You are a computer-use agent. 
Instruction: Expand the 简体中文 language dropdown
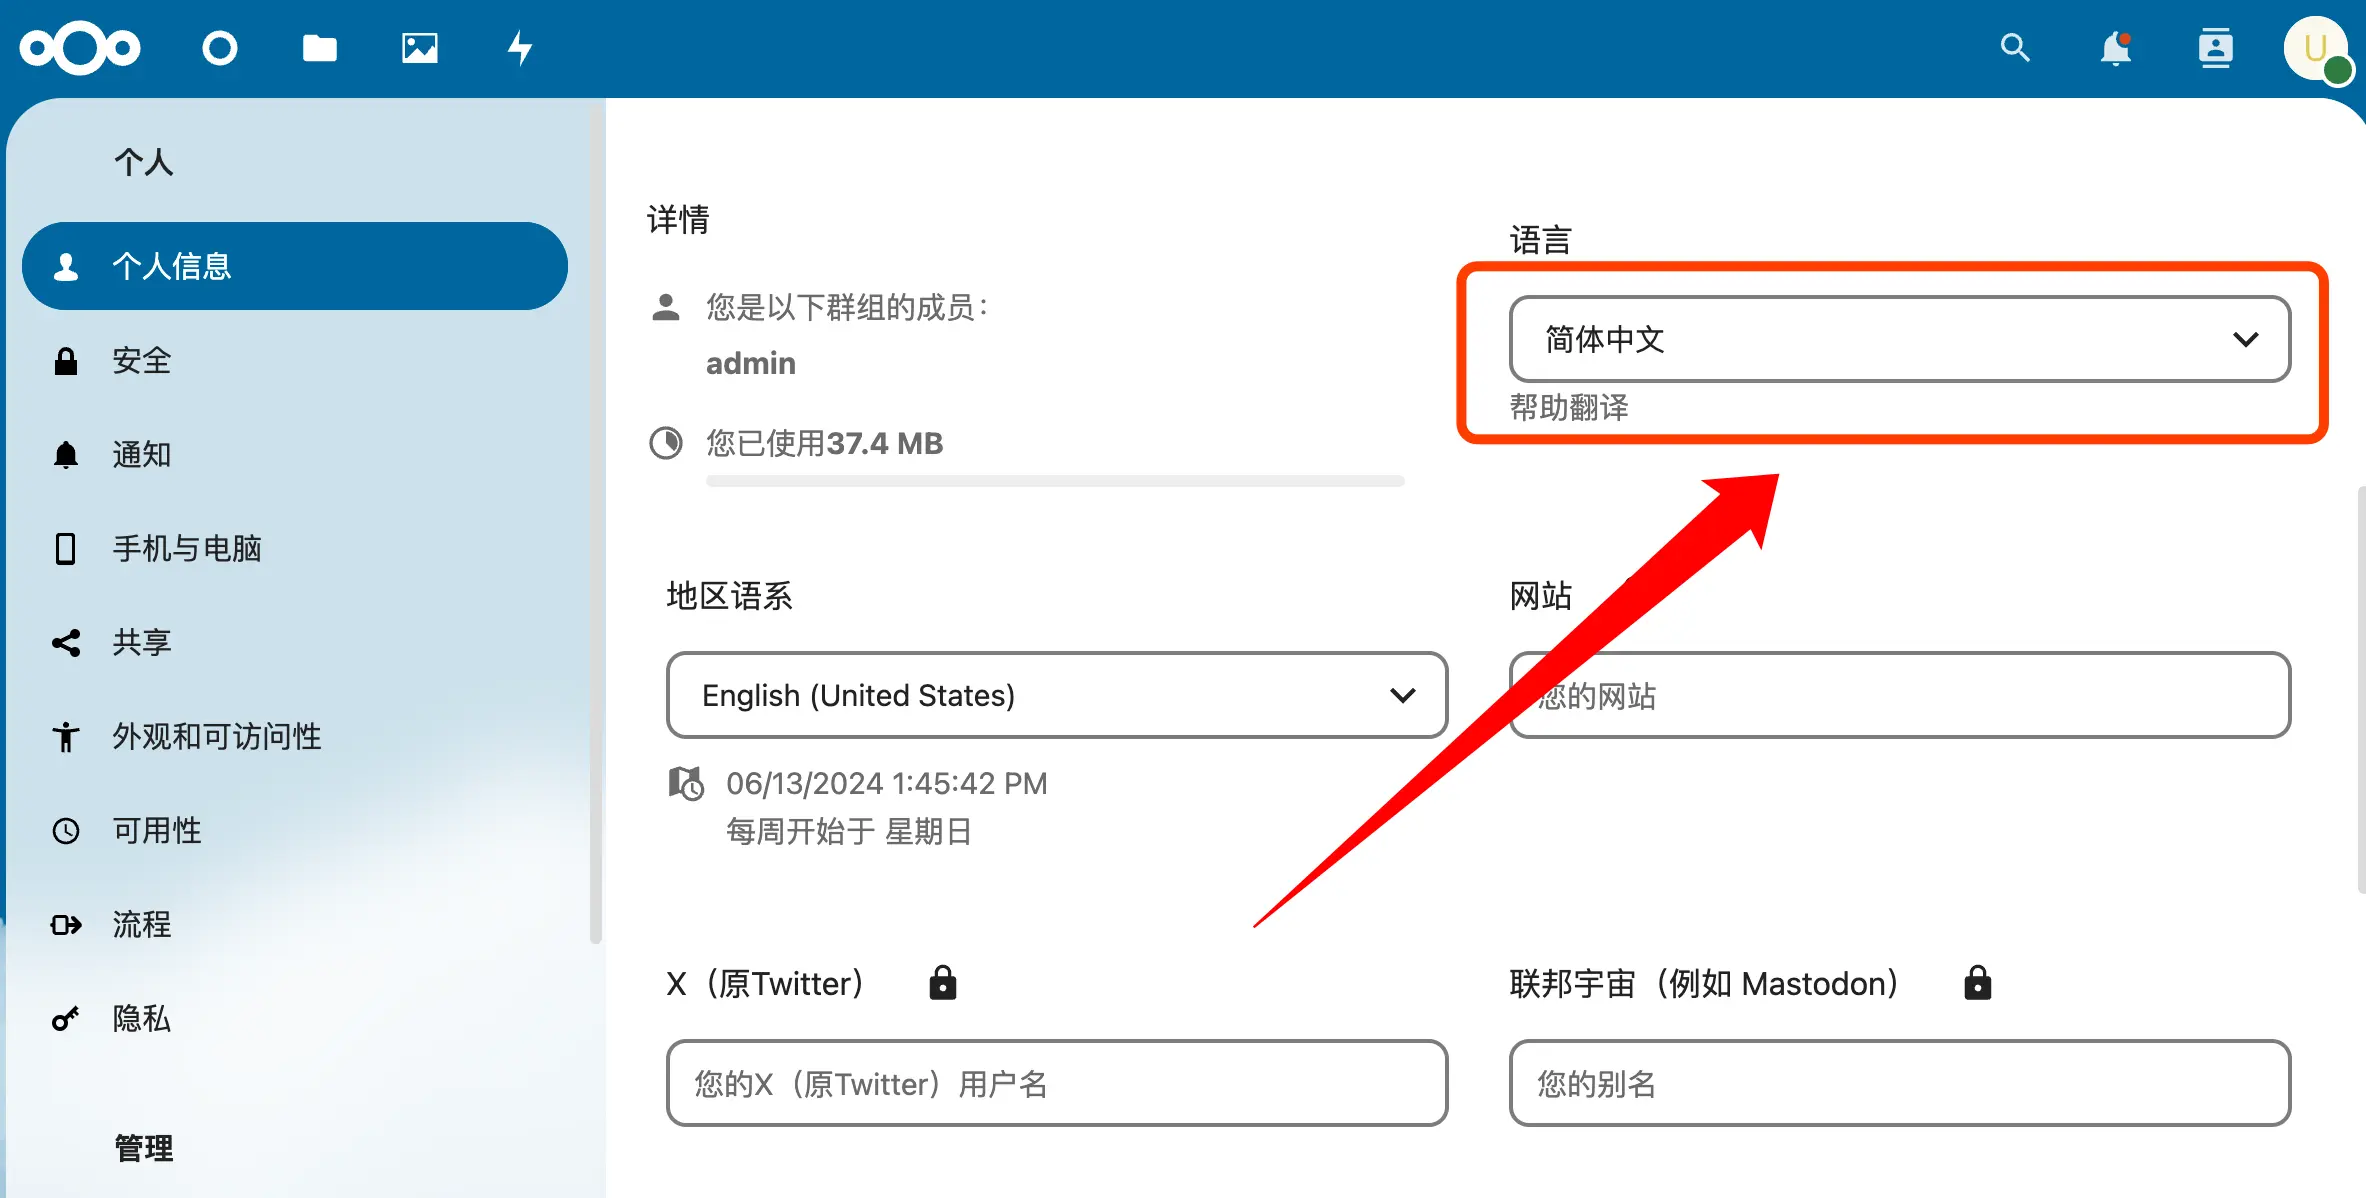pos(1899,339)
